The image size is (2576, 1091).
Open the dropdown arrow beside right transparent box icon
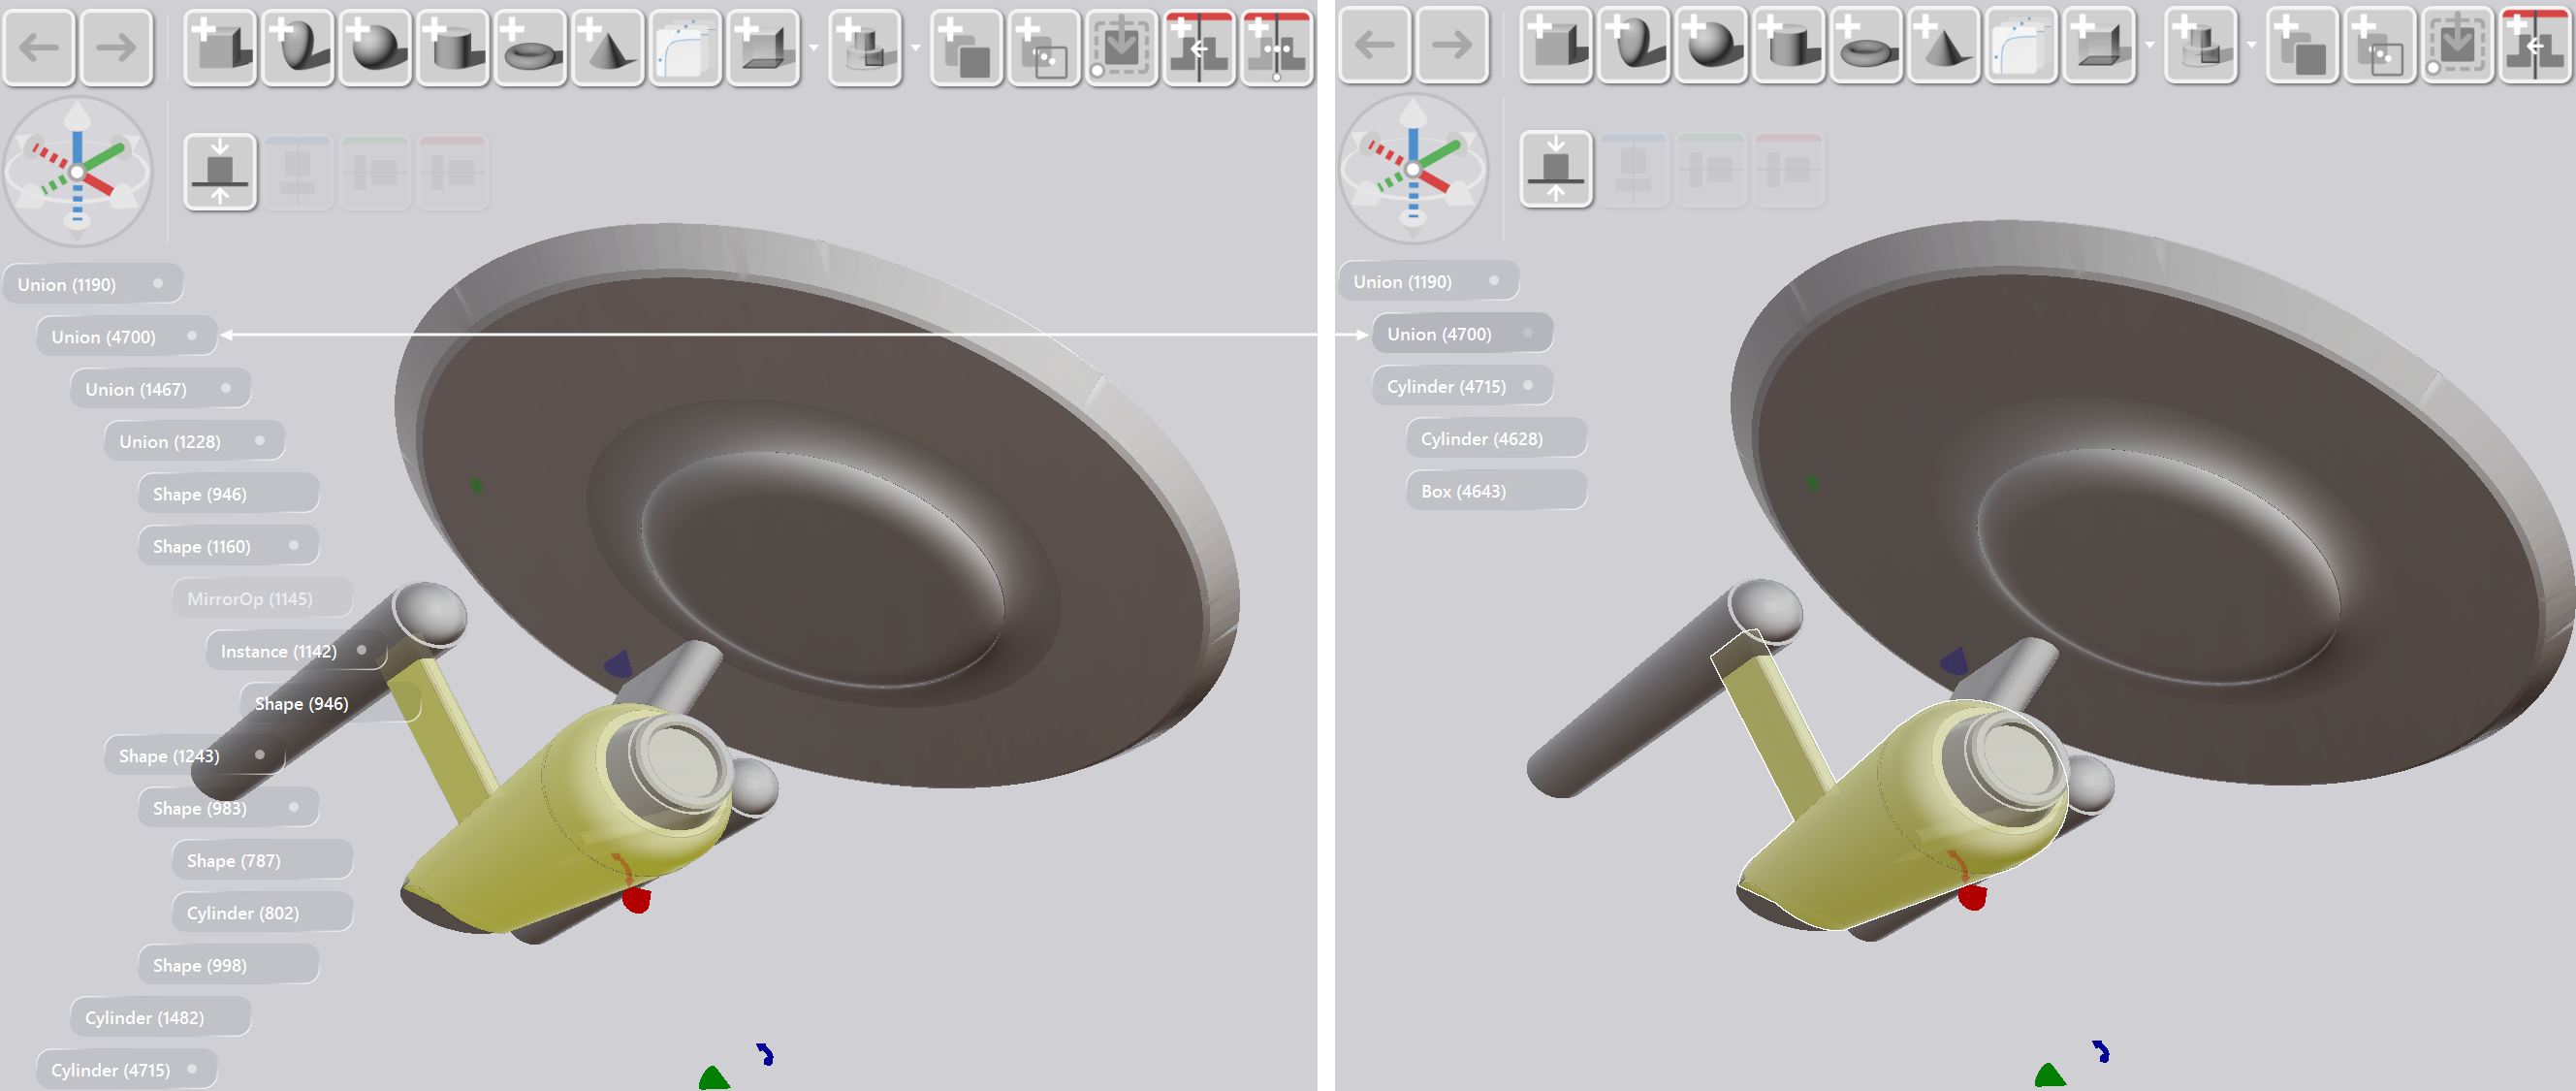click(x=2150, y=45)
